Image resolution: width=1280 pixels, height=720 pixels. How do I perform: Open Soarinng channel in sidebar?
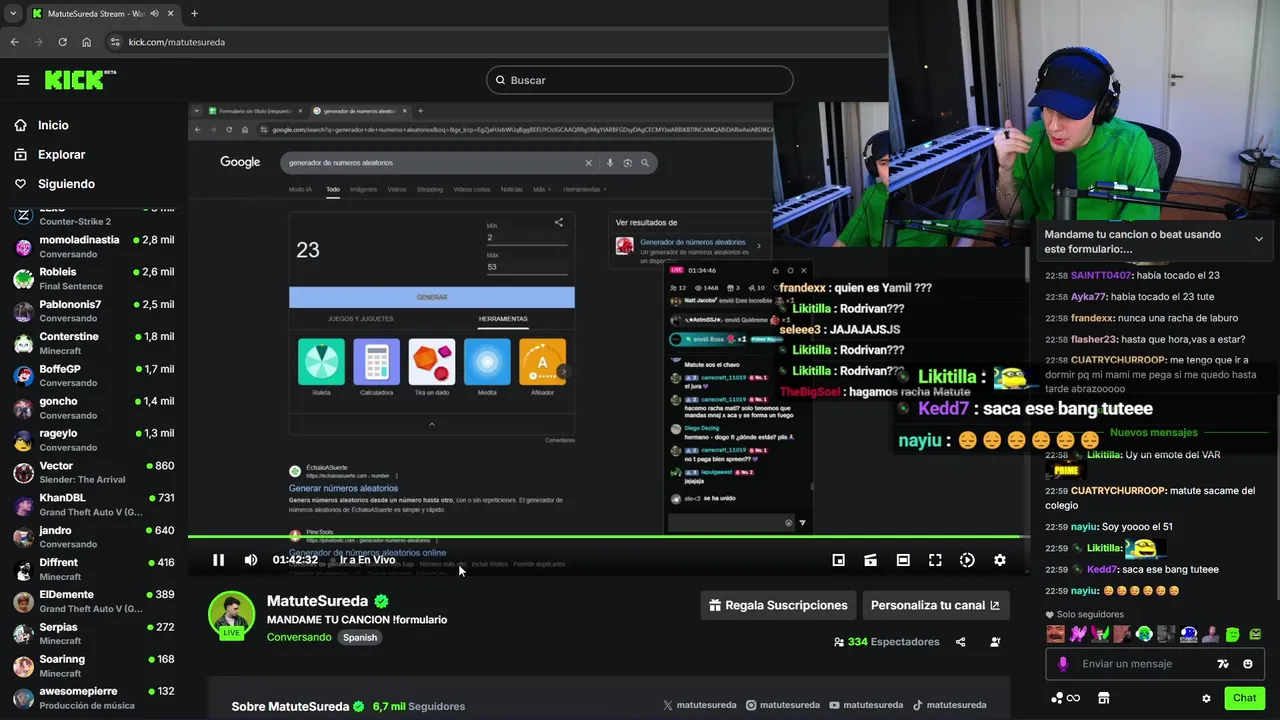tap(92, 666)
